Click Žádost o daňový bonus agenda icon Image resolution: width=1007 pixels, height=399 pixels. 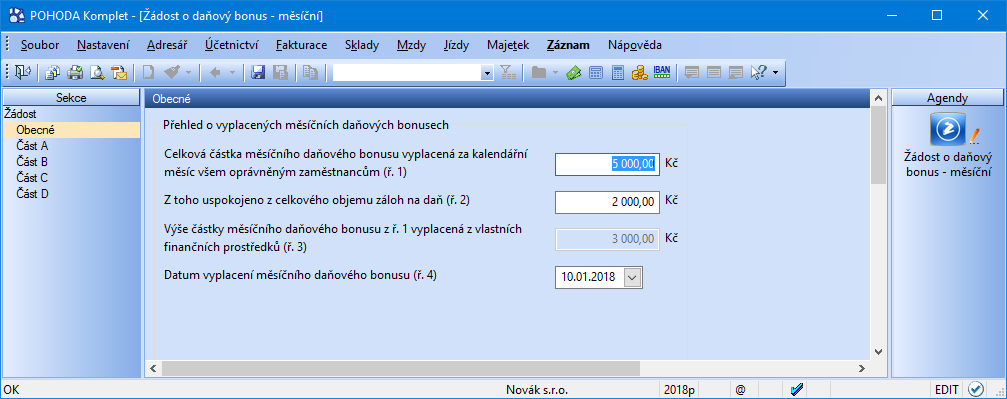pos(949,129)
